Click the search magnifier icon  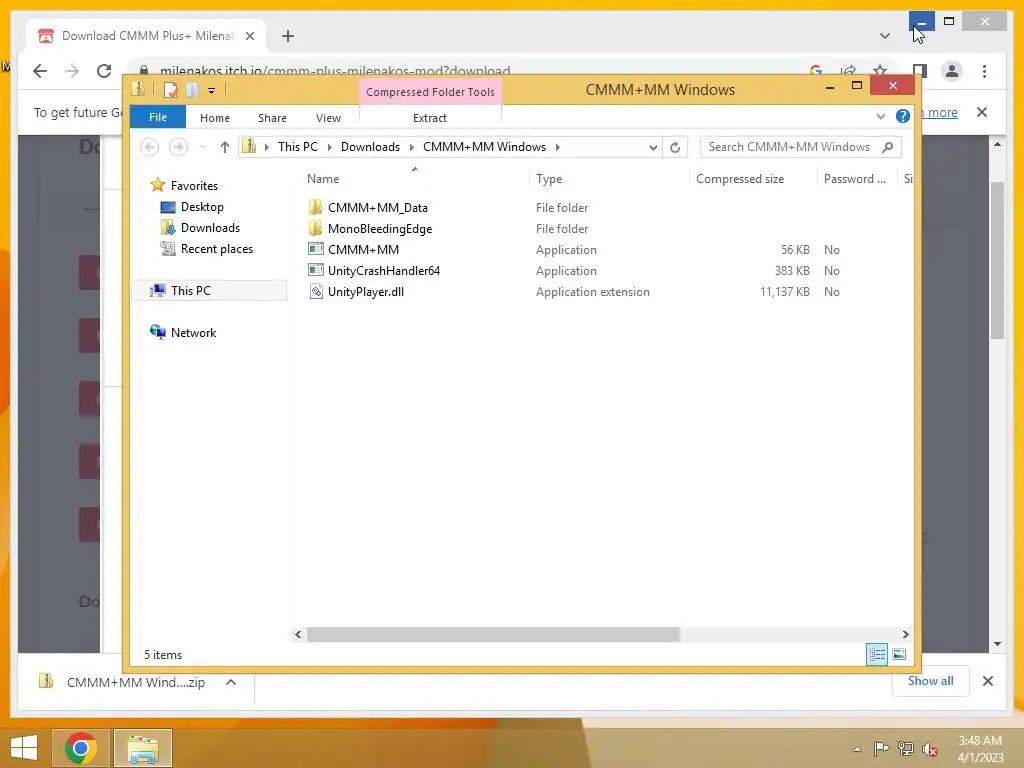[x=888, y=147]
